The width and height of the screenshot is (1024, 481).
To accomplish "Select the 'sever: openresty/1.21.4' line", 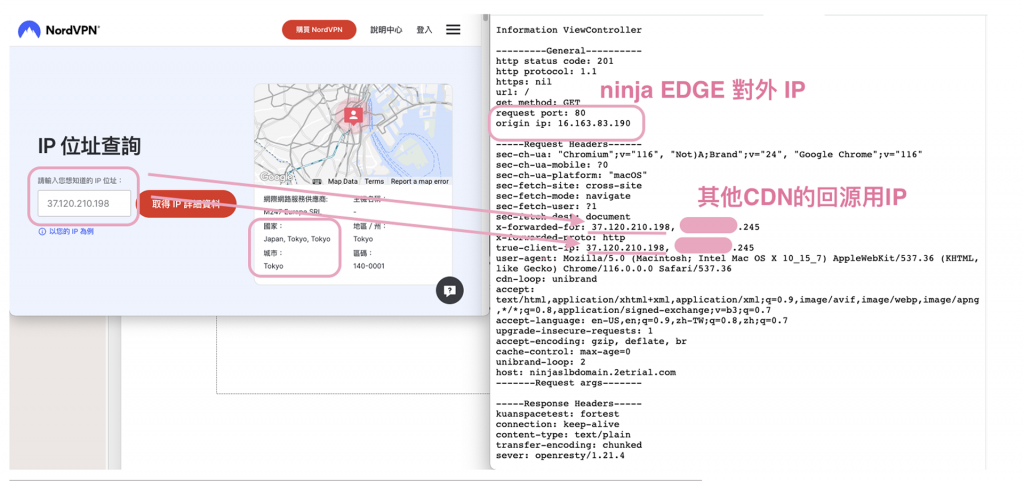I will (560, 456).
